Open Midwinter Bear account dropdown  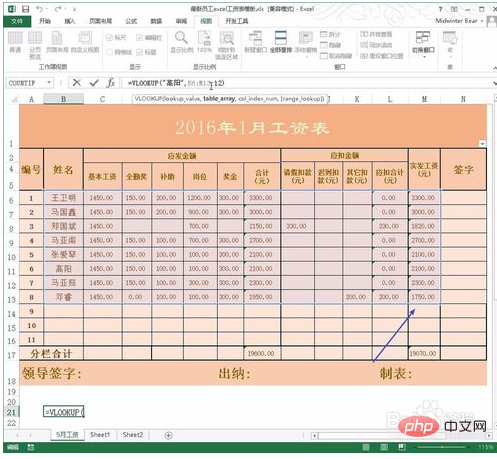[x=459, y=21]
